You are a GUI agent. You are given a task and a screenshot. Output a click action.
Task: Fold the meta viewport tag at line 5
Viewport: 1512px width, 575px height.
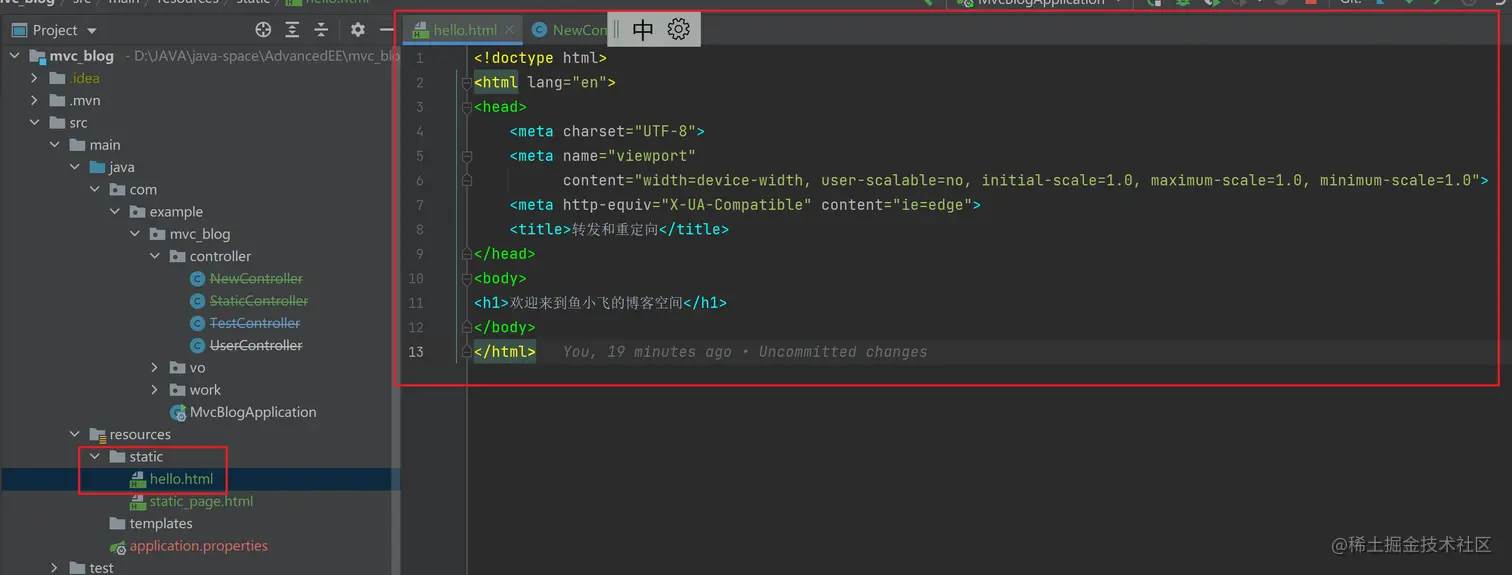(x=467, y=156)
